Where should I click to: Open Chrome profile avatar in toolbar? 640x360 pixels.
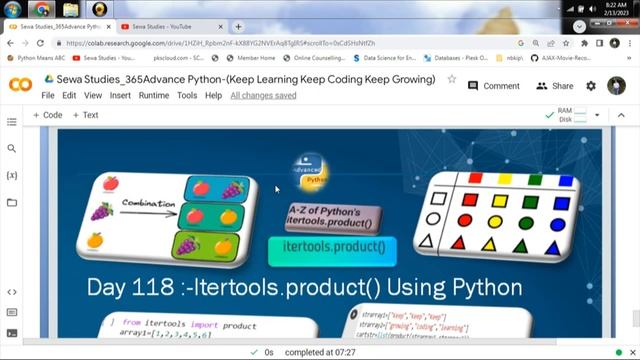pyautogui.click(x=615, y=43)
